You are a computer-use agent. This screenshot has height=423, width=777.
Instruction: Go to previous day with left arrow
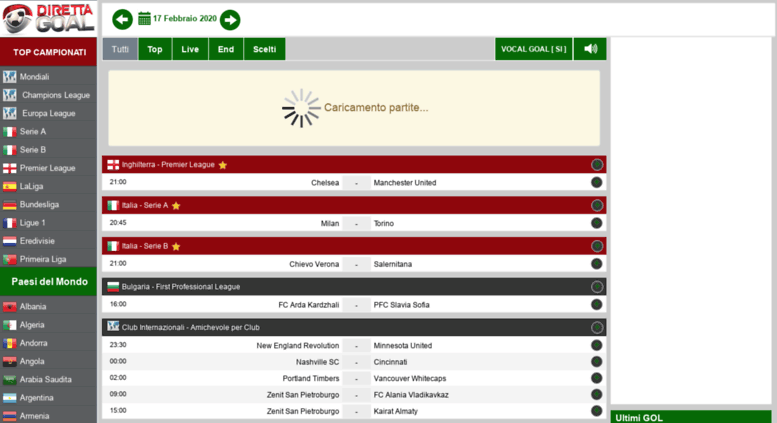[x=122, y=19]
